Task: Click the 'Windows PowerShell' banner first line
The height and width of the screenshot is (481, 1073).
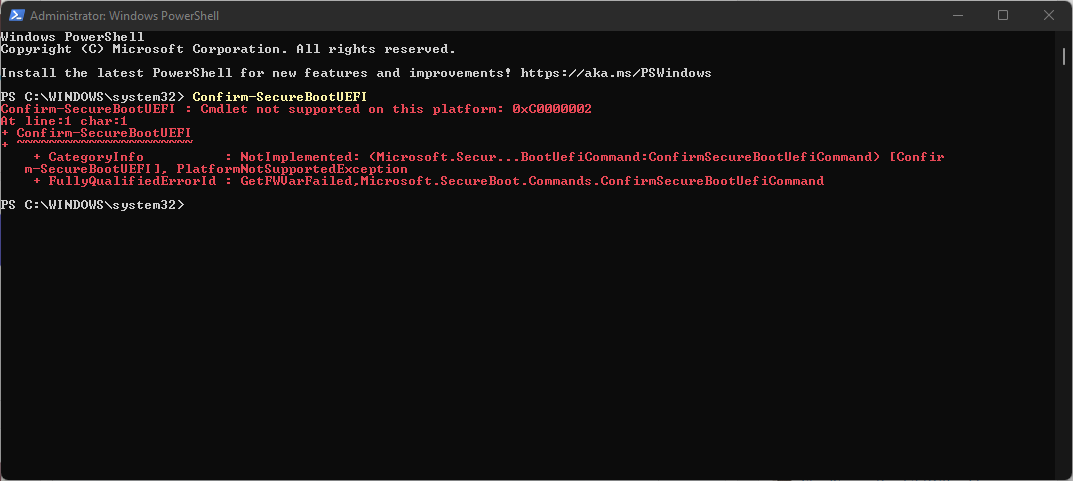Action: coord(72,37)
